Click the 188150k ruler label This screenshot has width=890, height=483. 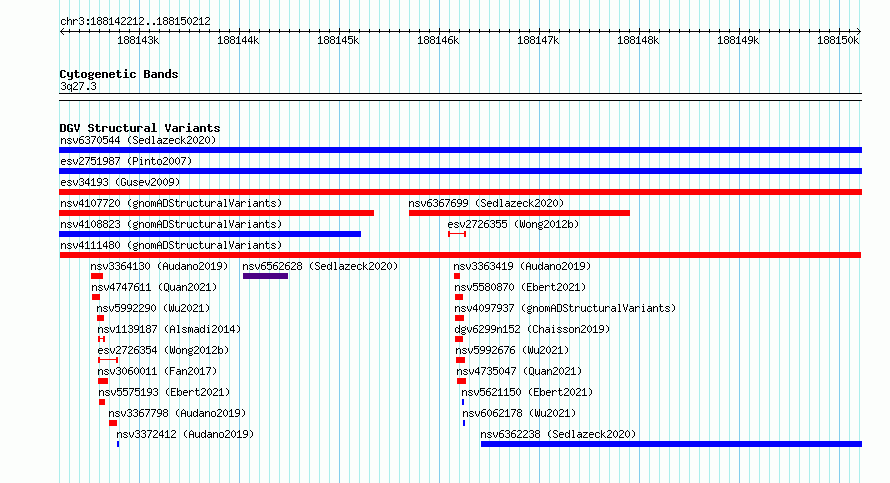838,40
